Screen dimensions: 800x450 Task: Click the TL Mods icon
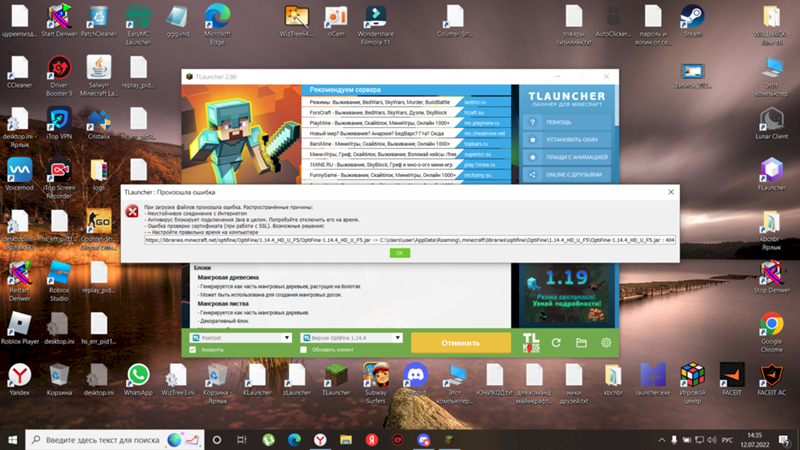531,343
